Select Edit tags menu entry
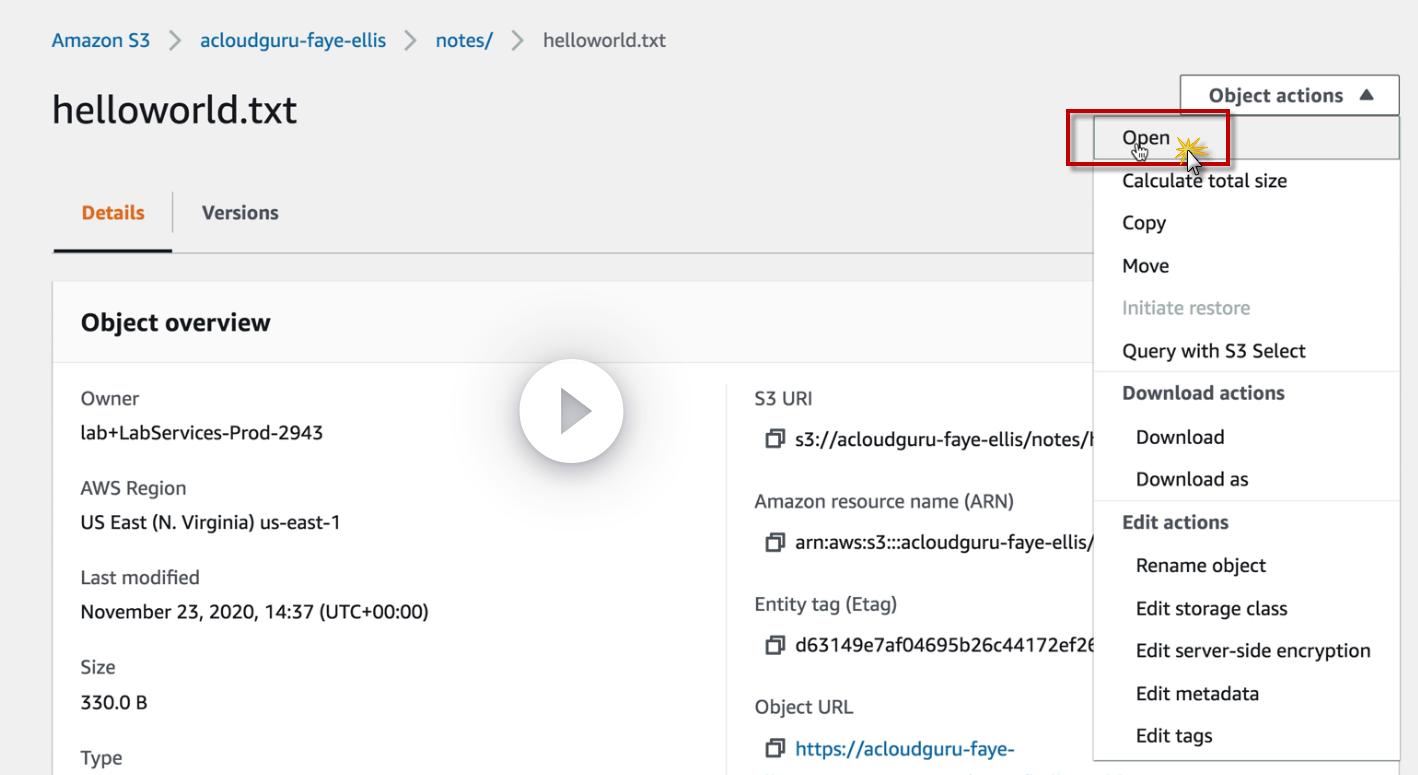This screenshot has width=1418, height=775. point(1246,736)
